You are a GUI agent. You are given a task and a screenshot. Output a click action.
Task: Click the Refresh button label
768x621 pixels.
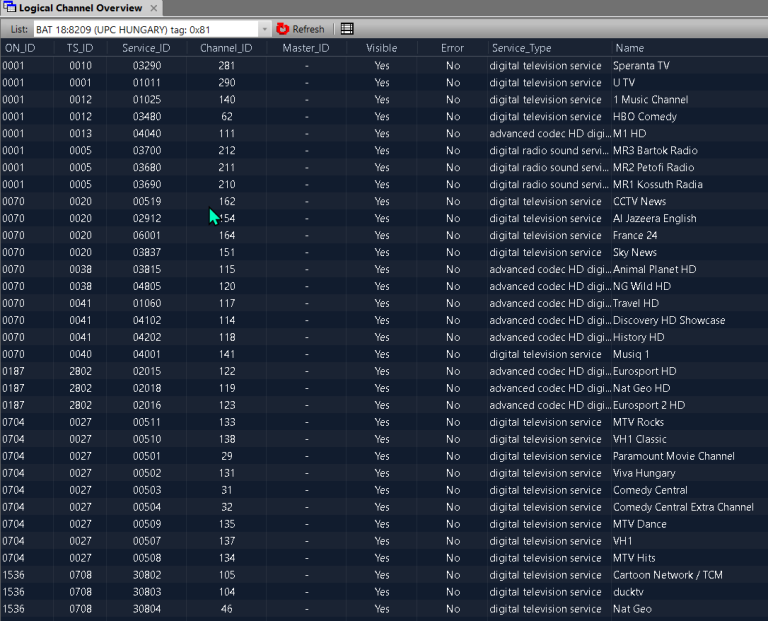click(308, 29)
